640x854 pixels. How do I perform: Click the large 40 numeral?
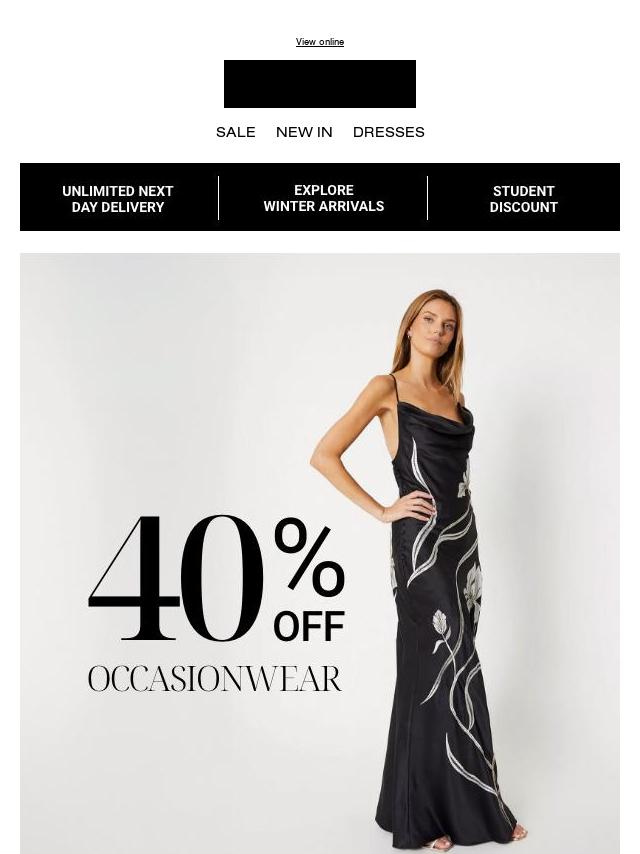tap(175, 578)
